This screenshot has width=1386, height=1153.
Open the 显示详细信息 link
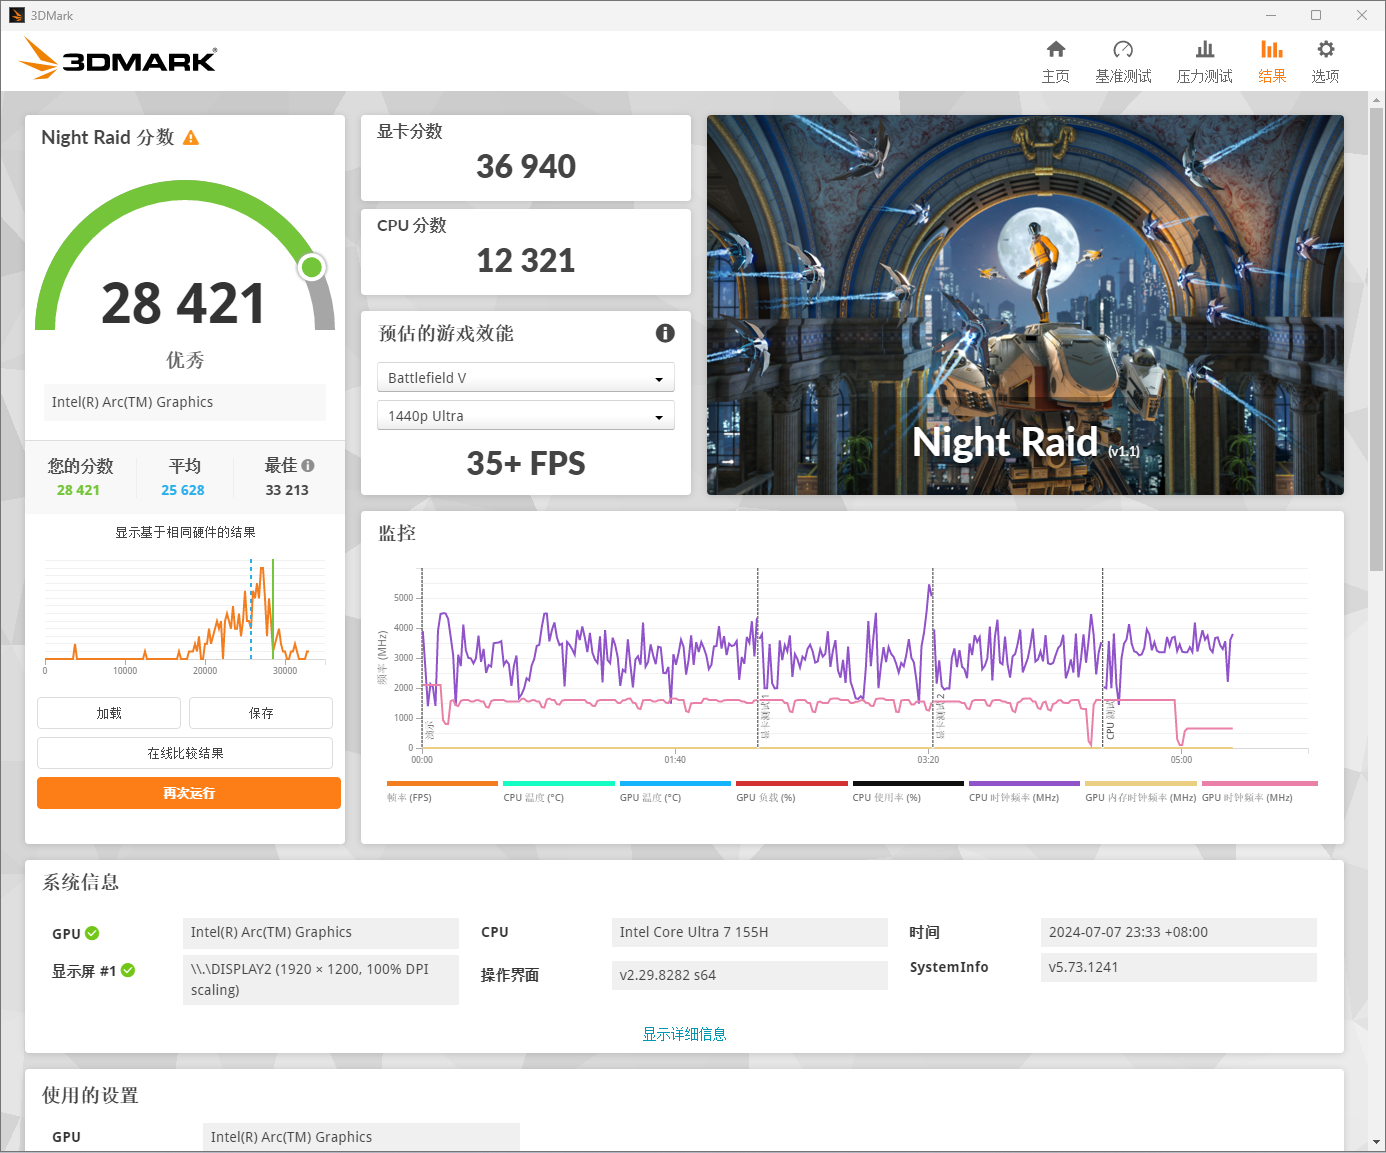pos(684,1034)
